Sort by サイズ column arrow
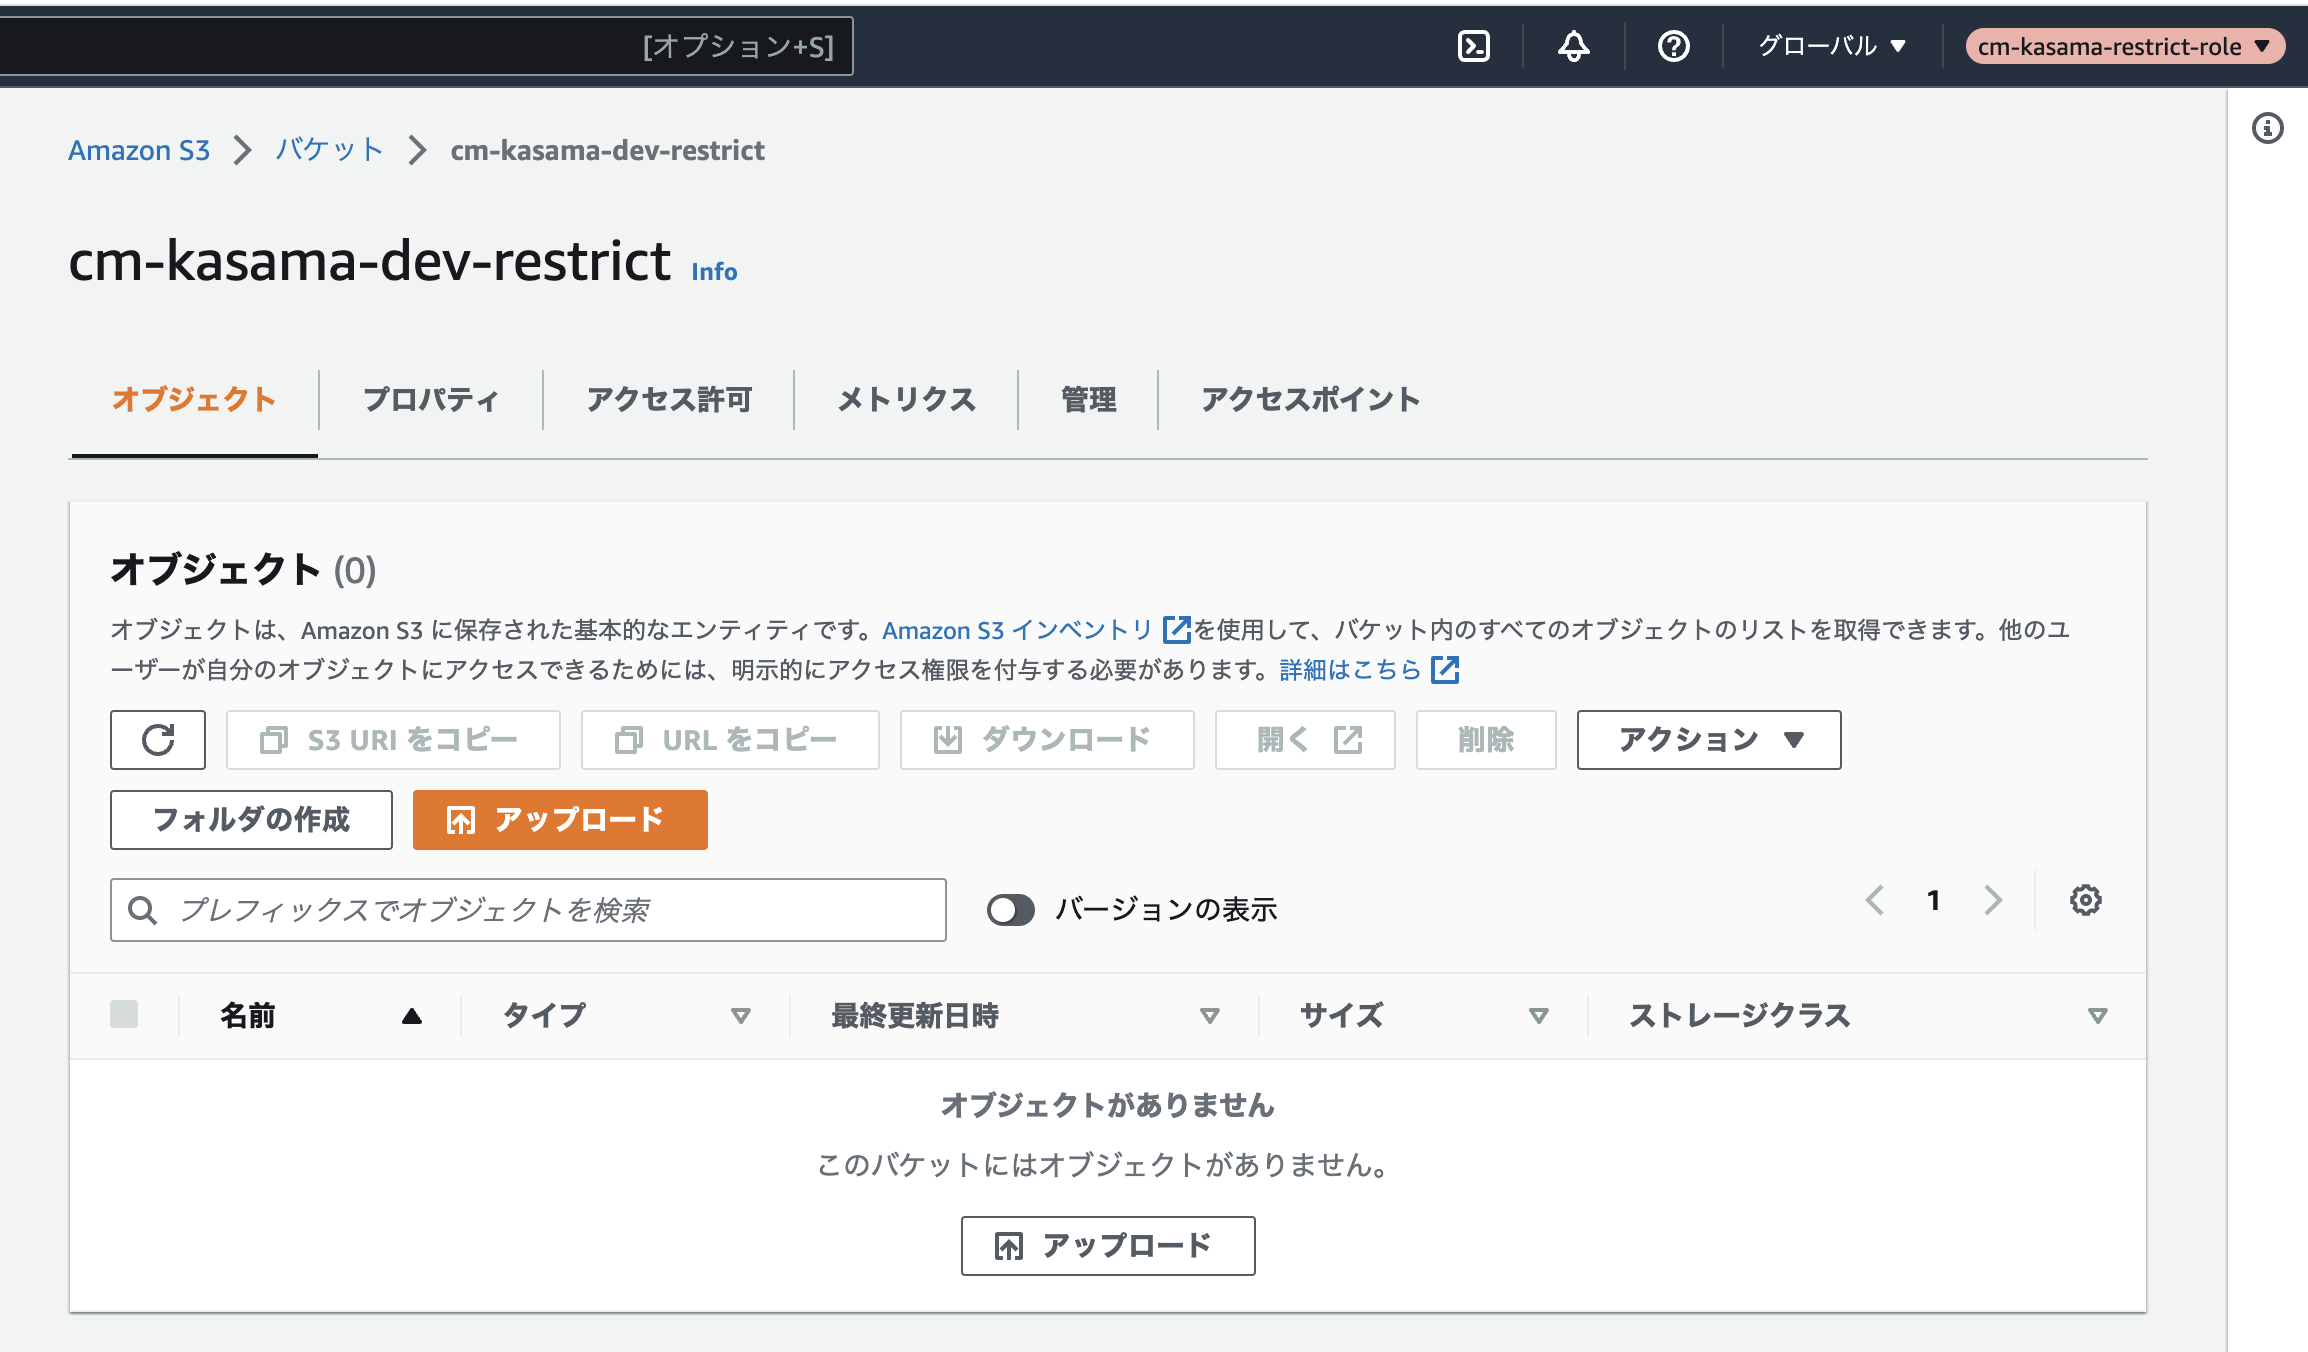This screenshot has width=2308, height=1352. (1538, 1016)
